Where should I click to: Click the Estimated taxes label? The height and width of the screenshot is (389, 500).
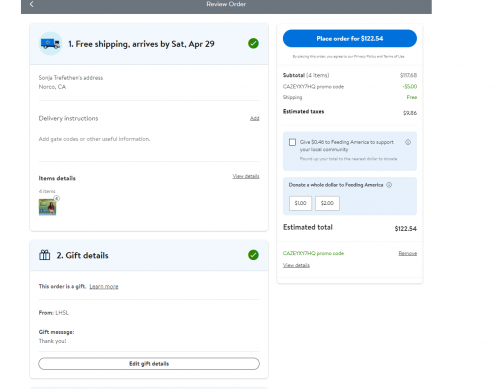click(x=303, y=111)
